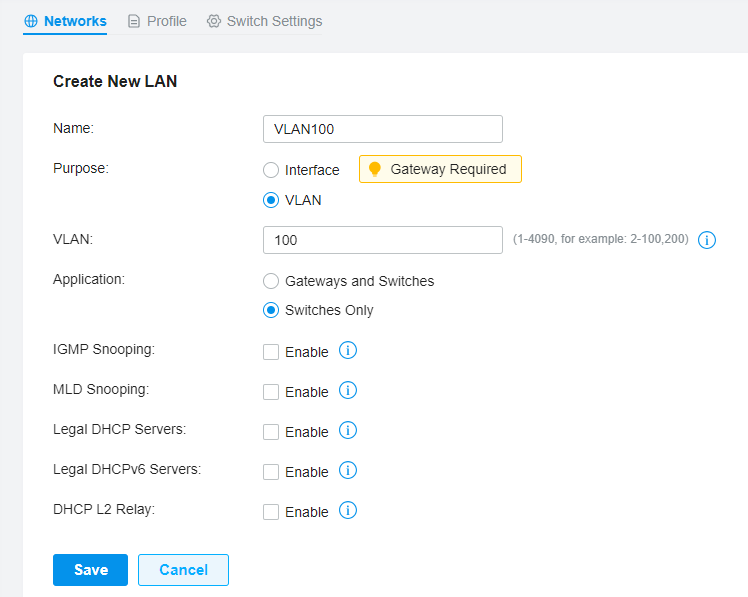Image resolution: width=748 pixels, height=597 pixels.
Task: Select the Interface purpose radio button
Action: click(271, 170)
